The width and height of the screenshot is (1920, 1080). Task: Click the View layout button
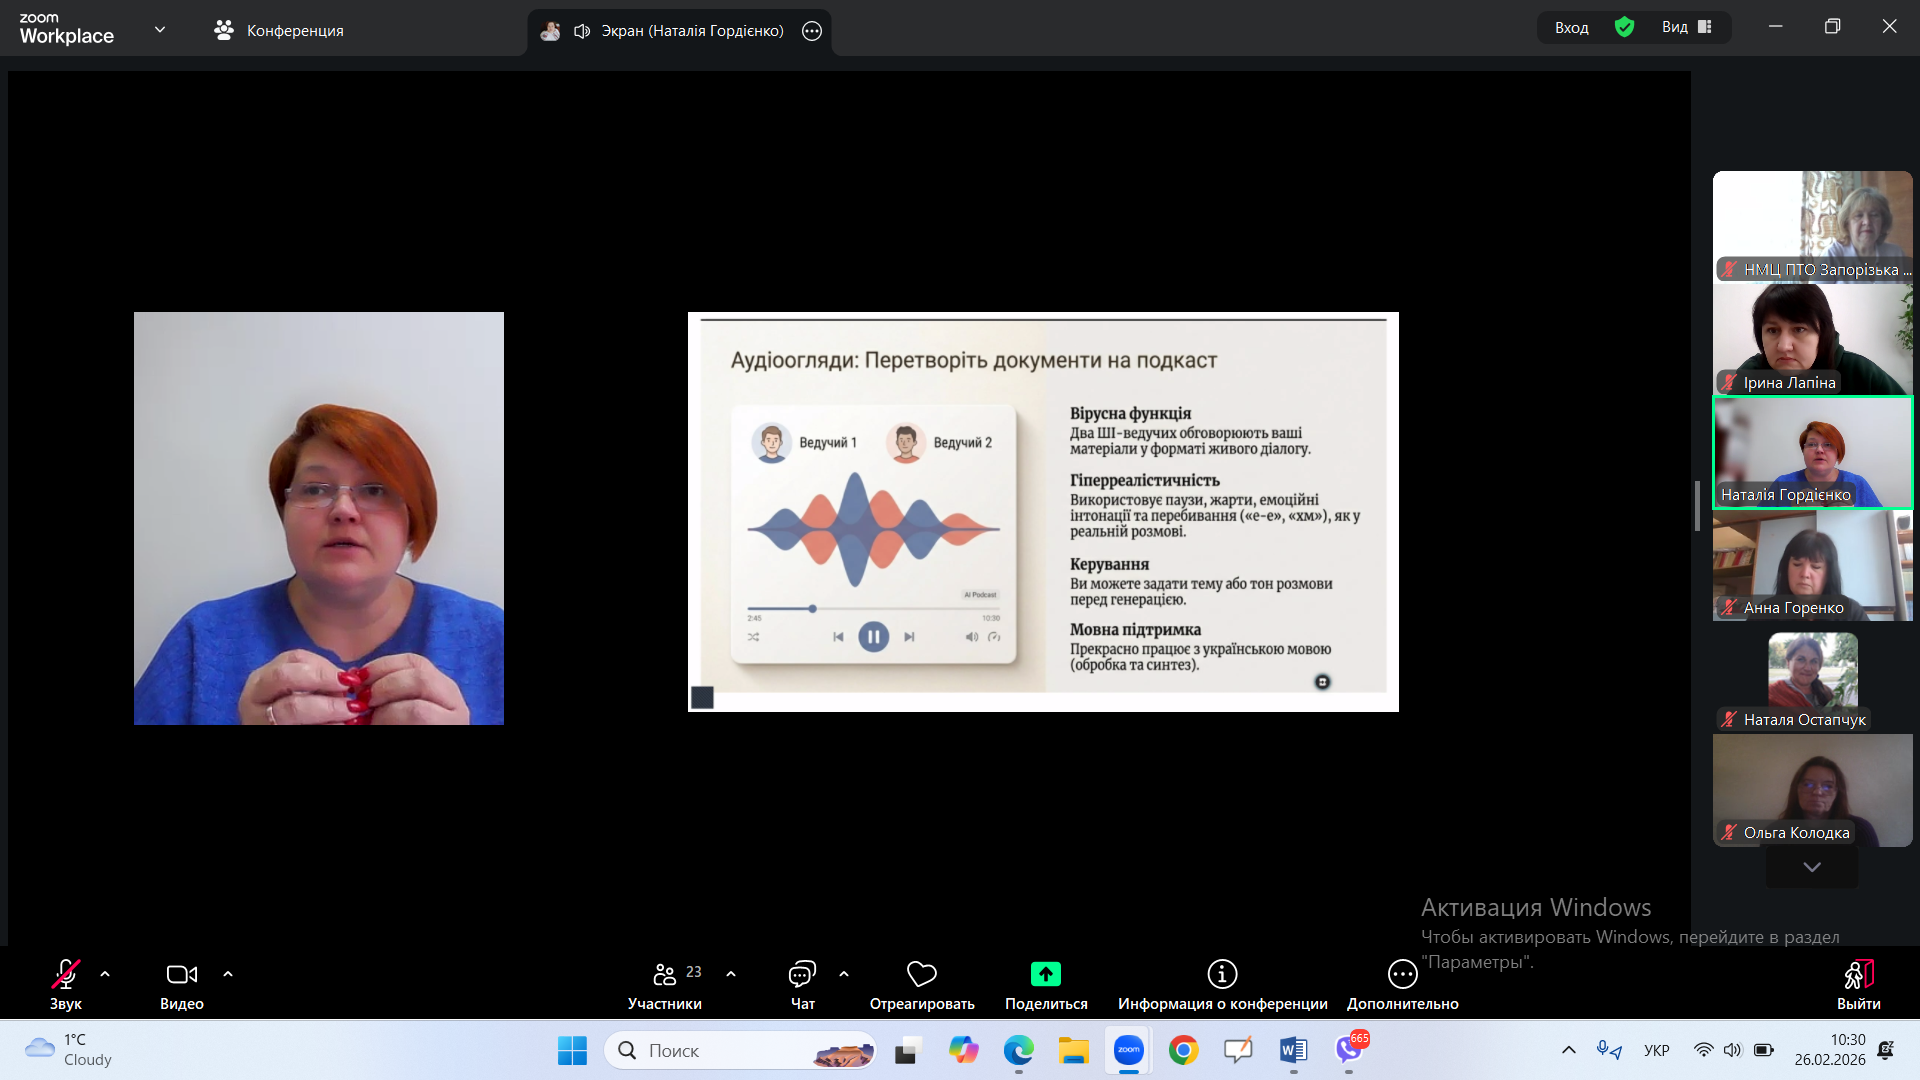(x=1687, y=27)
